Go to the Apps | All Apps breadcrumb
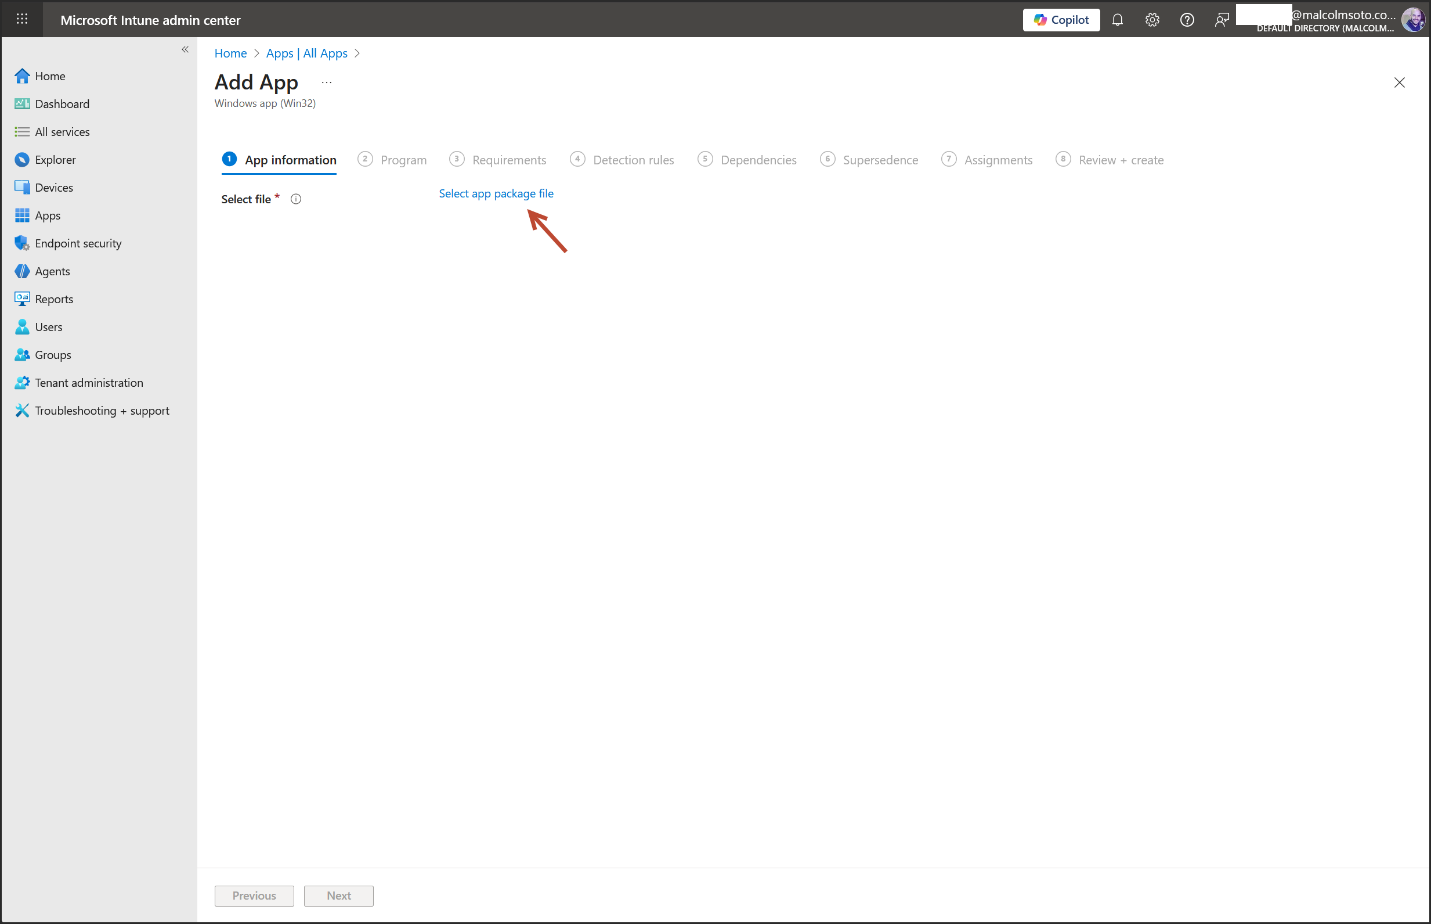This screenshot has height=924, width=1431. (307, 54)
